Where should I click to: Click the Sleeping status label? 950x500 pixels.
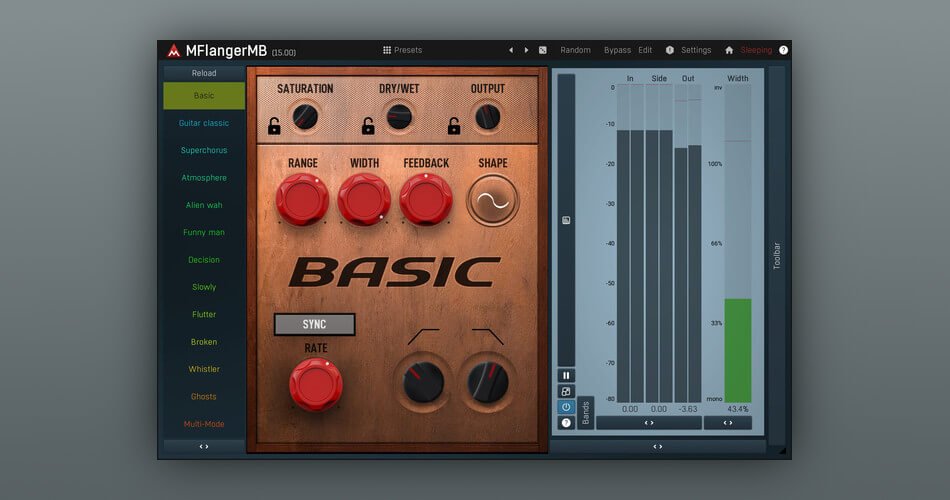click(x=756, y=50)
